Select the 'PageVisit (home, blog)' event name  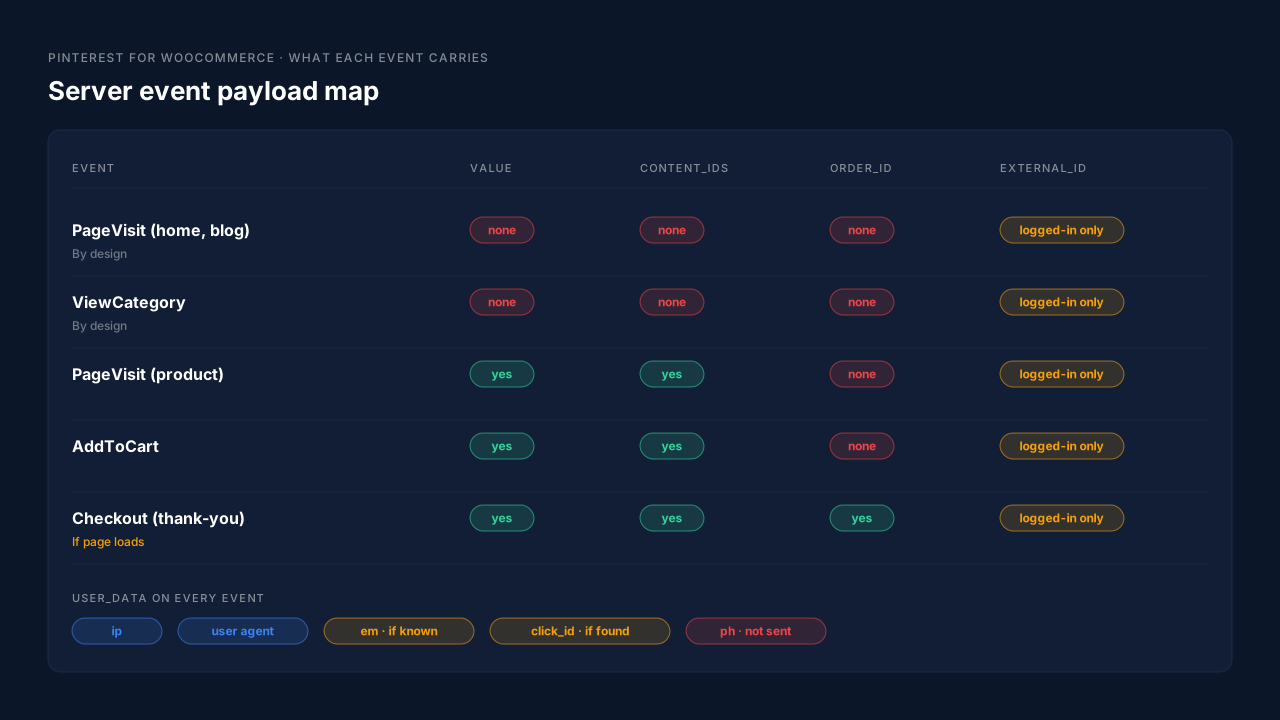pyautogui.click(x=161, y=230)
